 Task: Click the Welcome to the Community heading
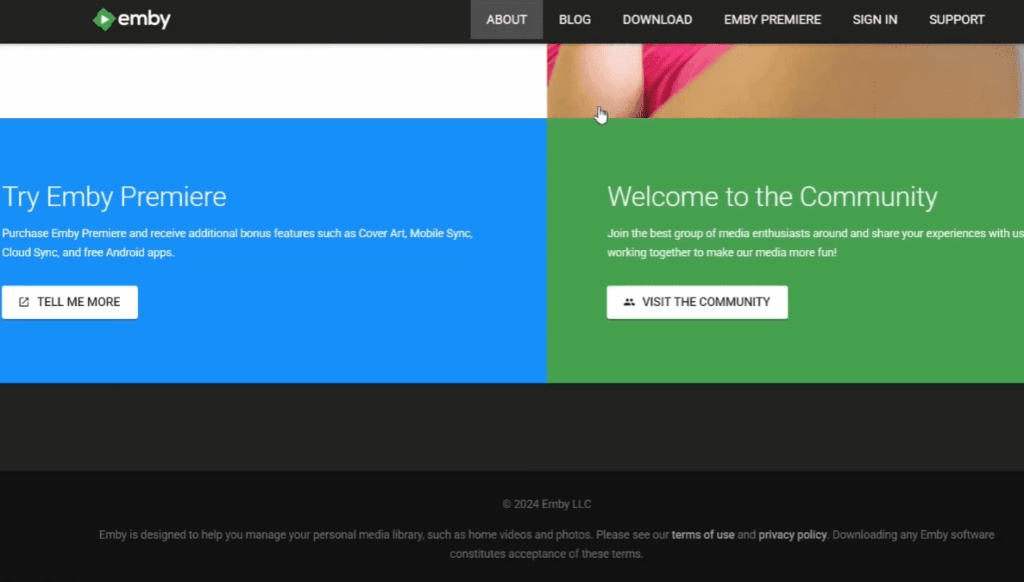[x=772, y=197]
